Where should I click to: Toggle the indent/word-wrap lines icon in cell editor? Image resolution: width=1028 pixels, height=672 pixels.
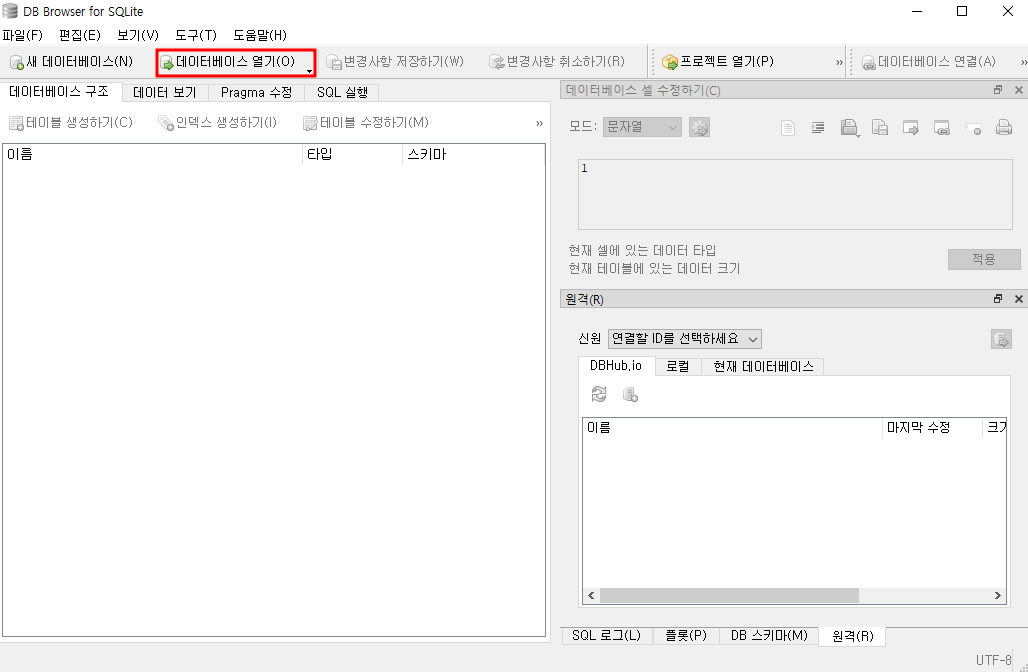(x=818, y=128)
